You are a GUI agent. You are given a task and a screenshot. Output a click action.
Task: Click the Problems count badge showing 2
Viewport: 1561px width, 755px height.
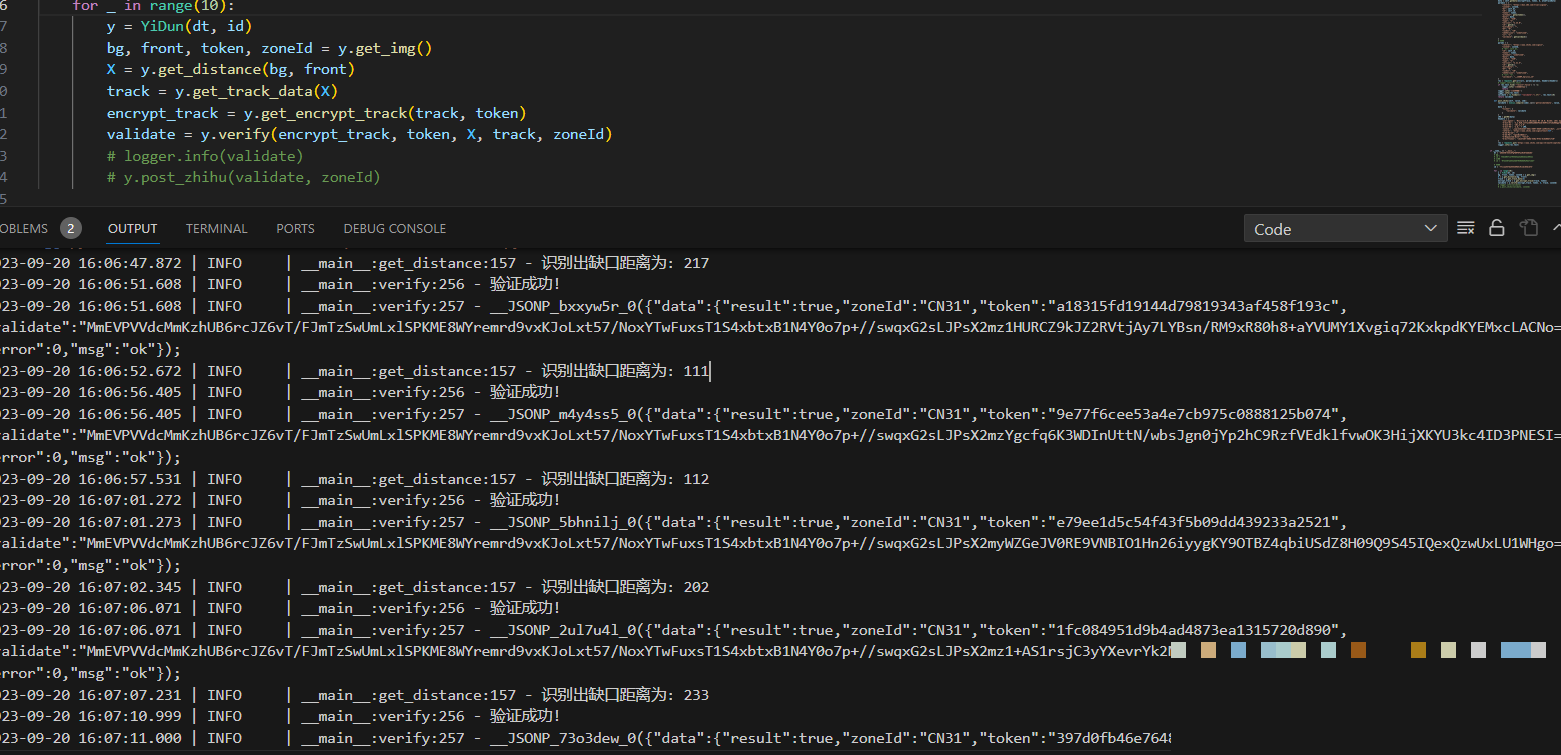point(70,228)
